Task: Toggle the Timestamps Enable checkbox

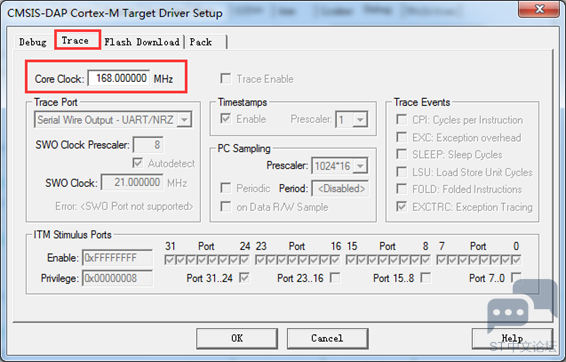Action: pos(226,118)
